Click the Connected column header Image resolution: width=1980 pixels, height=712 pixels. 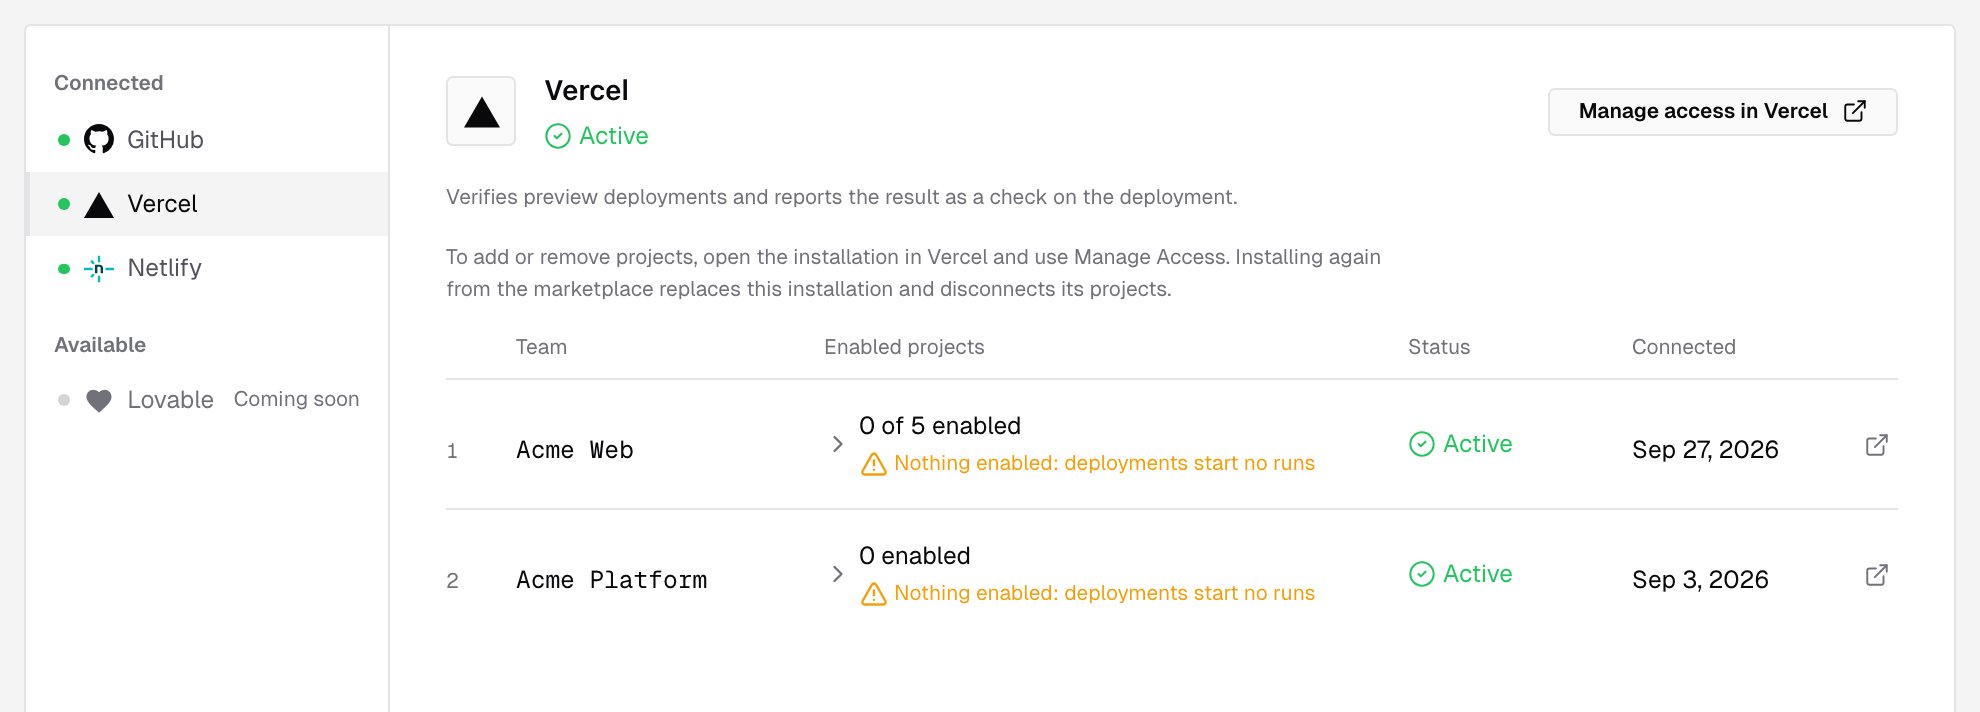point(1684,347)
